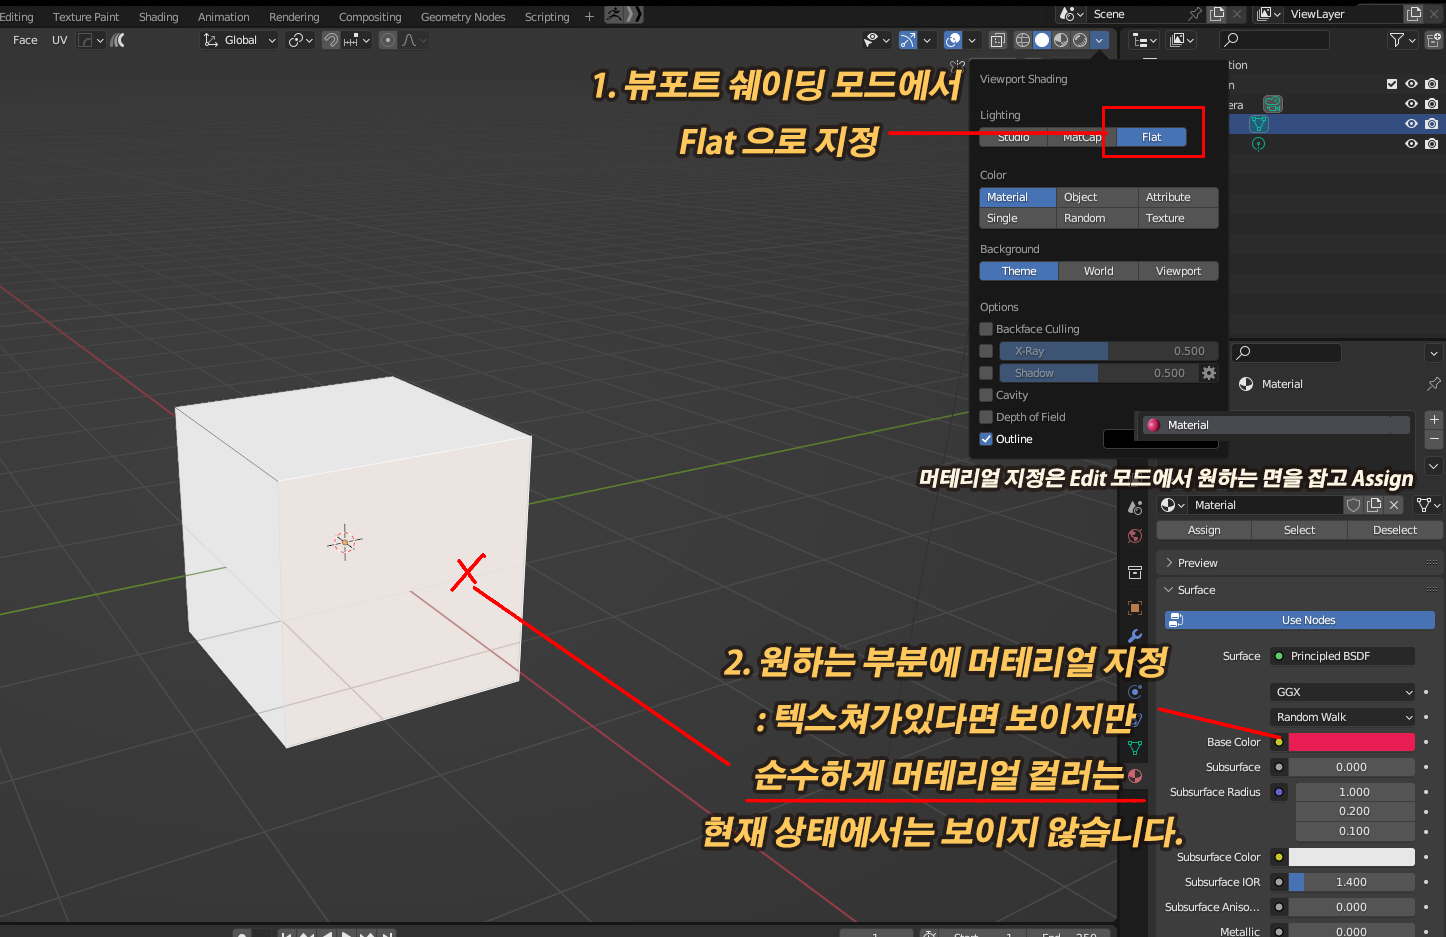Open material slot specials chevron
The height and width of the screenshot is (937, 1446).
point(1434,466)
